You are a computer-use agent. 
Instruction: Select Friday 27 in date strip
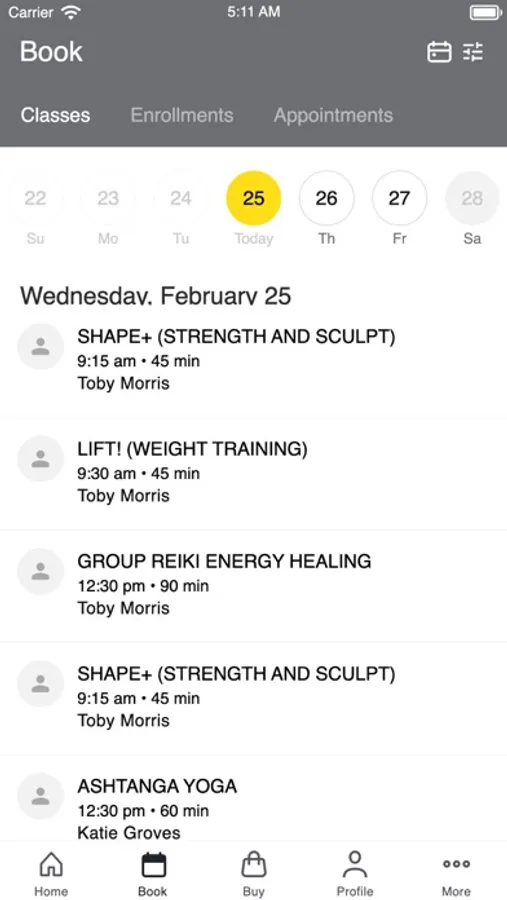tap(400, 199)
